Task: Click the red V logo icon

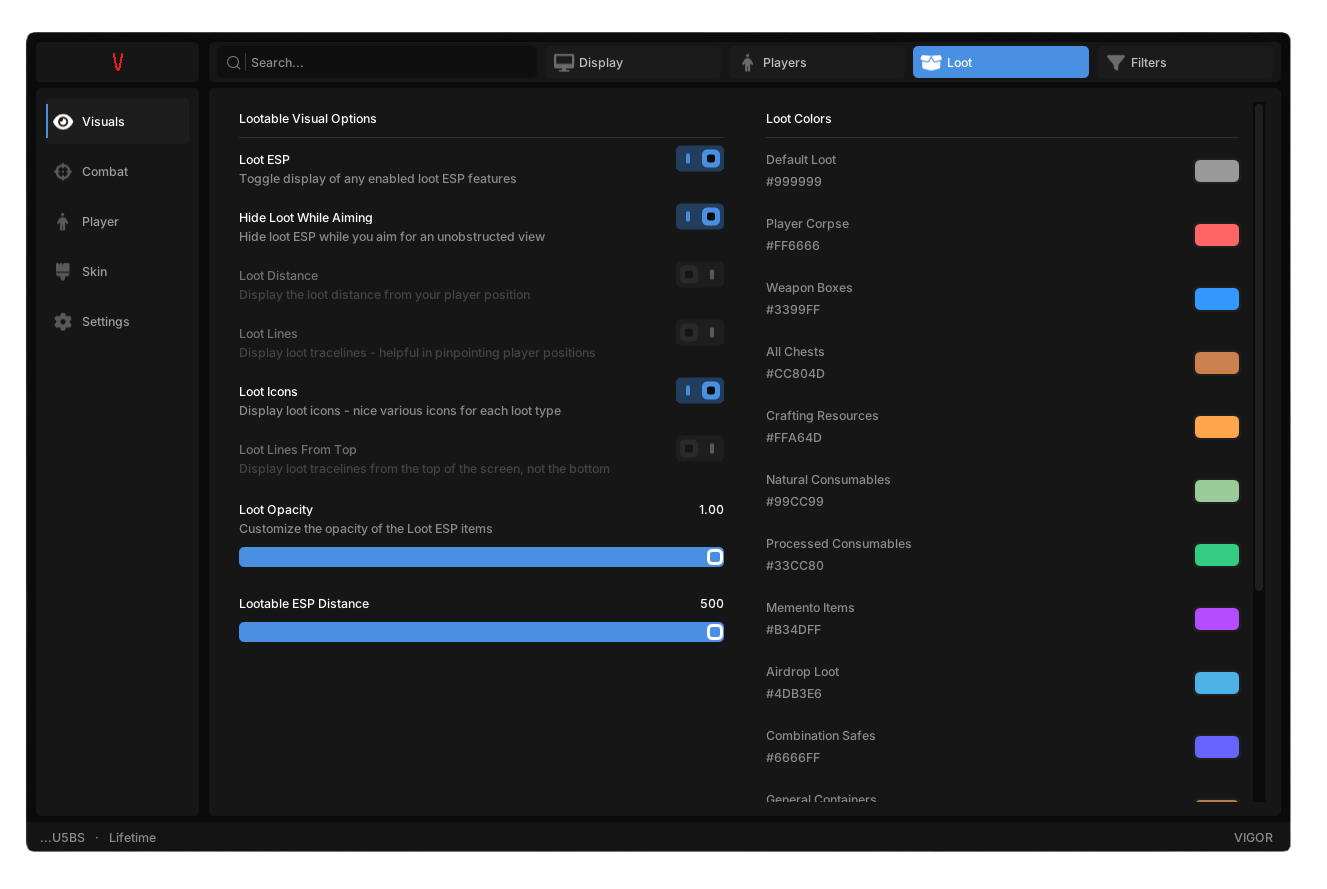Action: tap(118, 62)
